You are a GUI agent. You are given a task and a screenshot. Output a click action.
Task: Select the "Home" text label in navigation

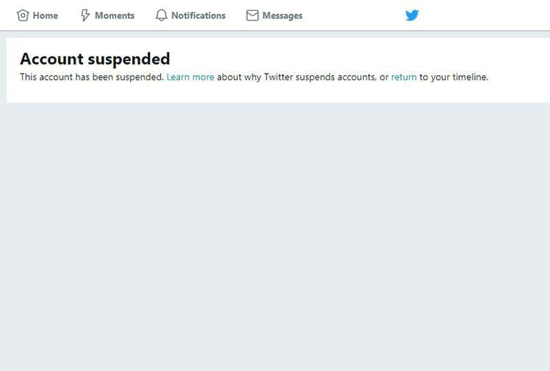coord(45,16)
